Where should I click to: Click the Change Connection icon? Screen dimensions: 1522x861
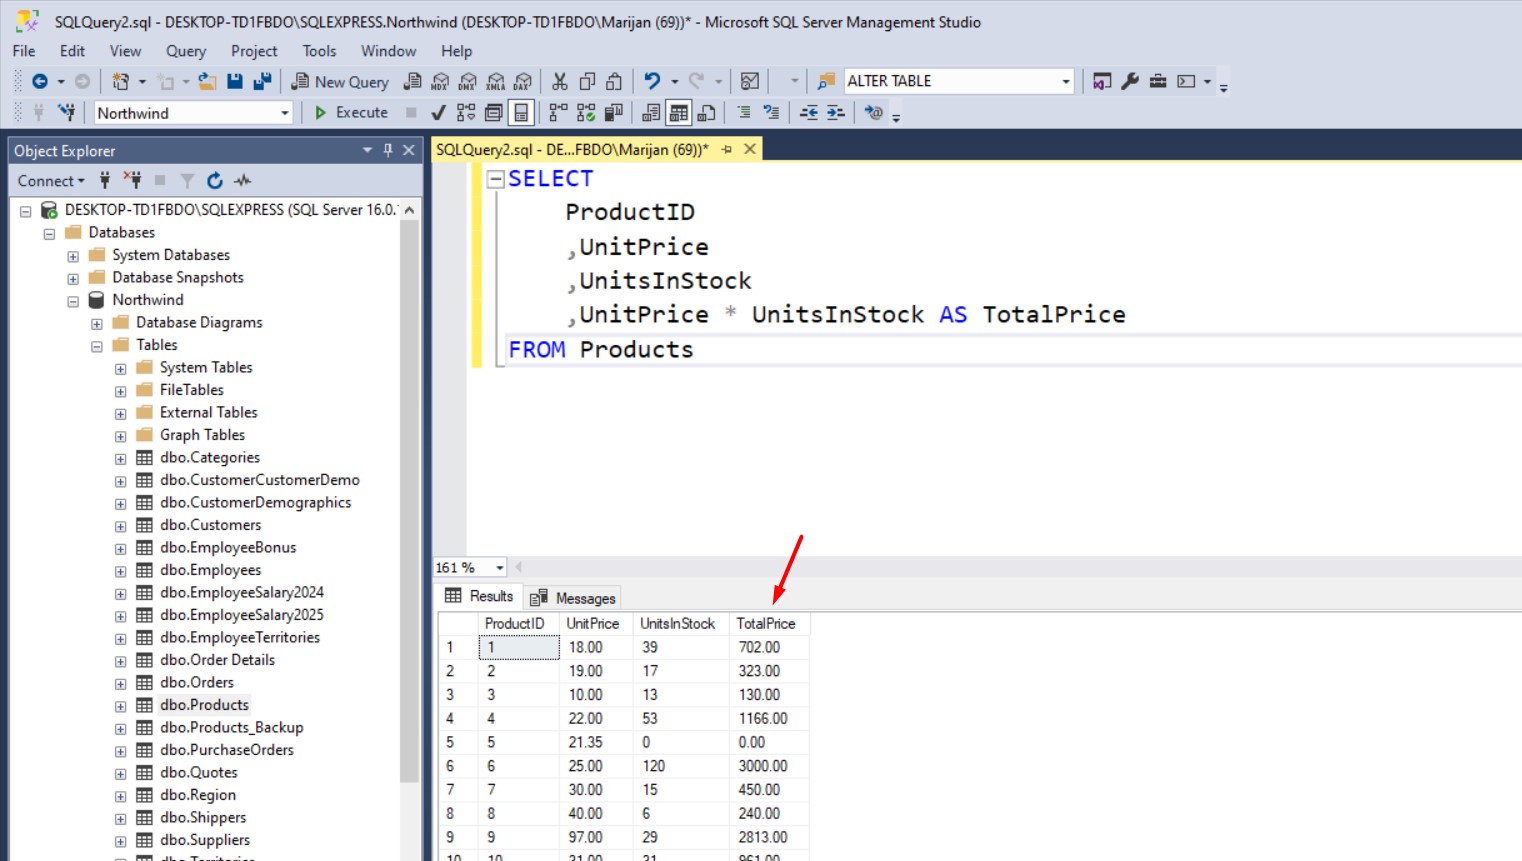(67, 112)
